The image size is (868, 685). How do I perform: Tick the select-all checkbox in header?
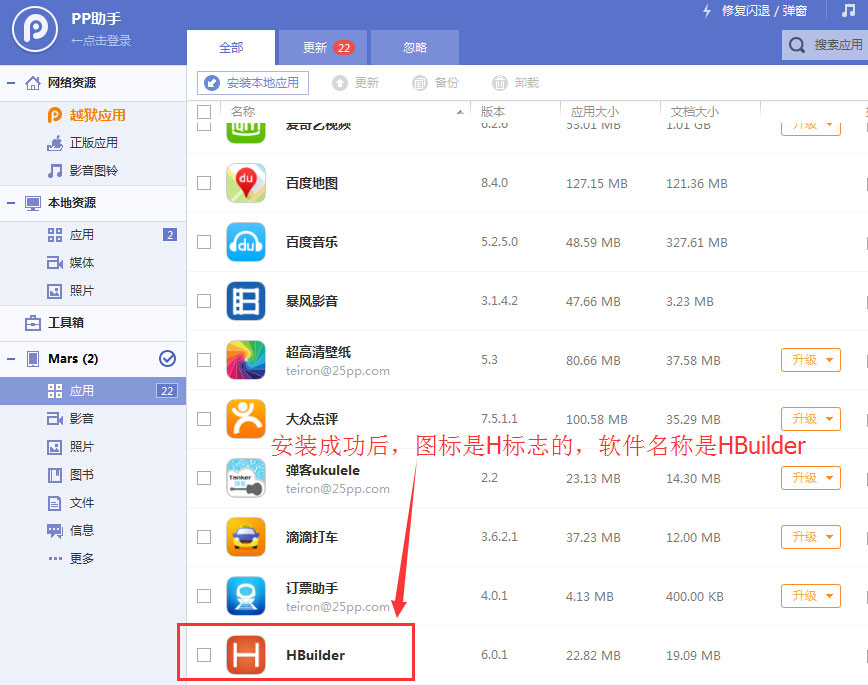(204, 112)
